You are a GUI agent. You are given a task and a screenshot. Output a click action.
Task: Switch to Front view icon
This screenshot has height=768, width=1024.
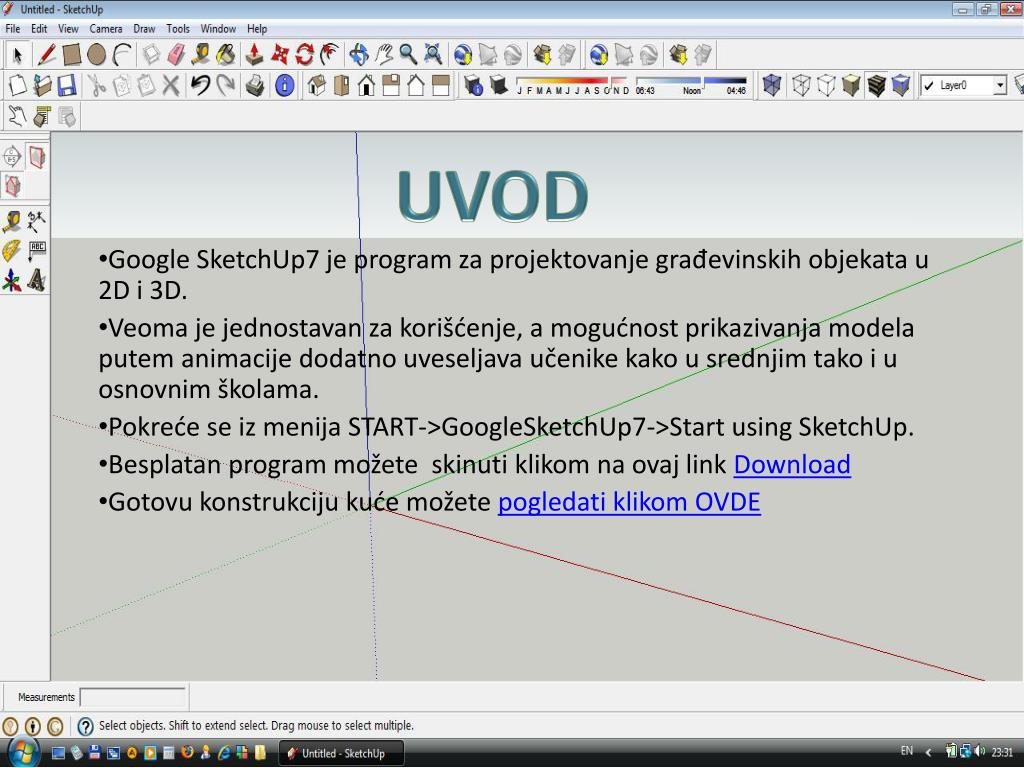[366, 86]
